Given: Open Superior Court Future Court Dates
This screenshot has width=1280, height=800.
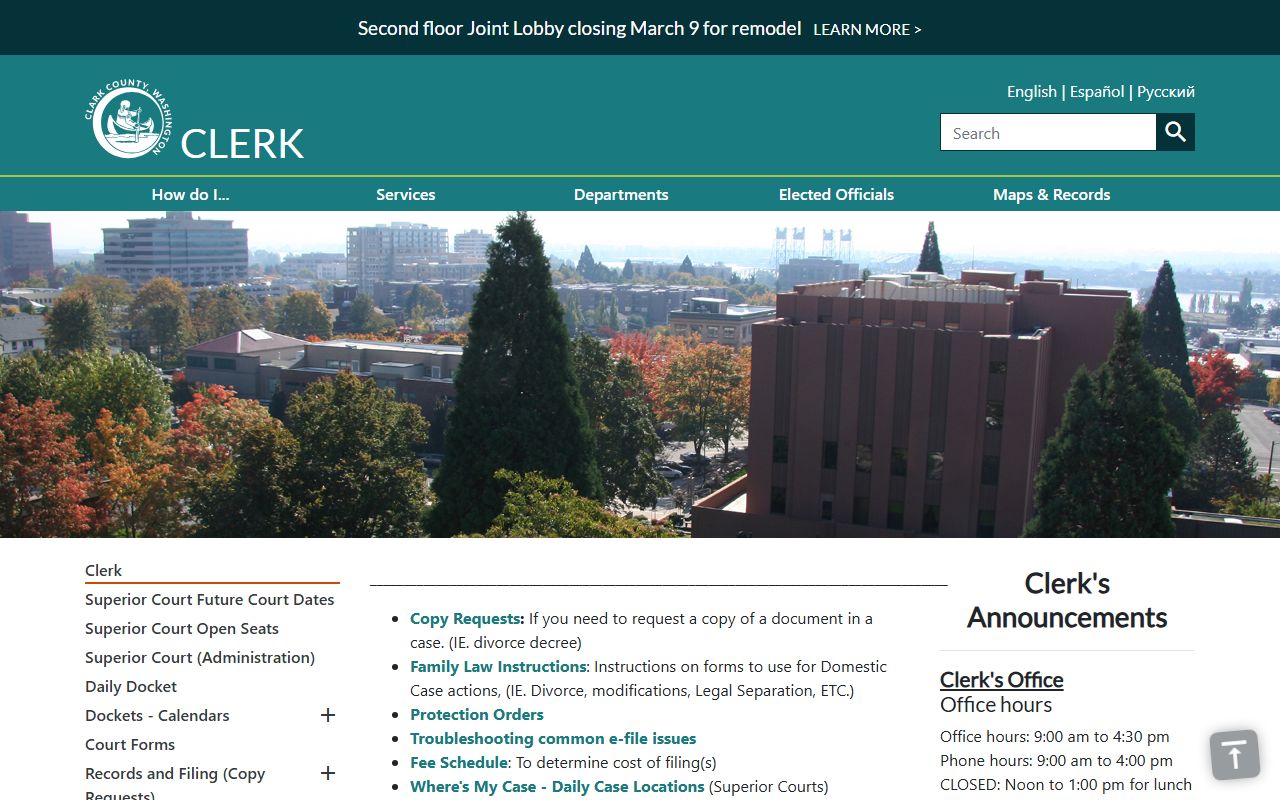Looking at the screenshot, I should 209,599.
